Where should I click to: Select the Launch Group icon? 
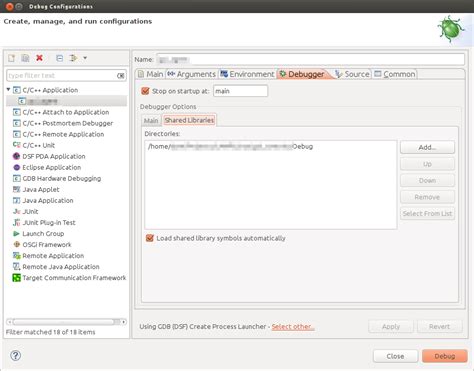[17, 233]
